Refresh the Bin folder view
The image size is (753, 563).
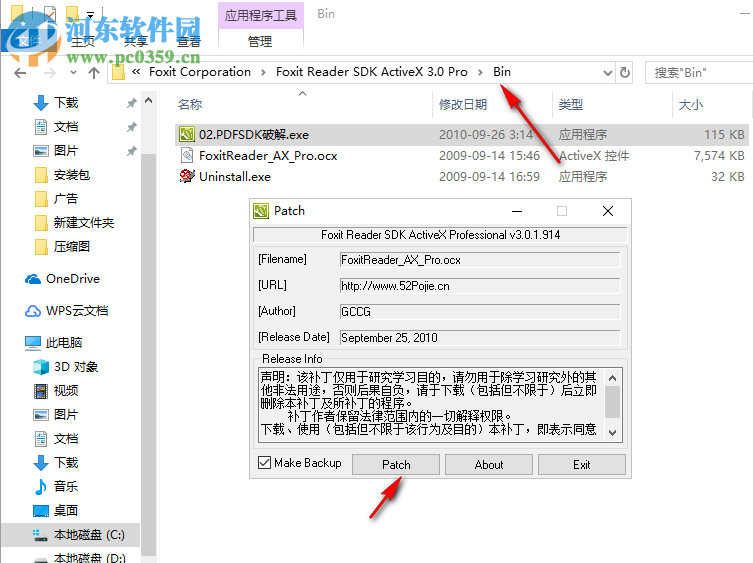click(625, 73)
